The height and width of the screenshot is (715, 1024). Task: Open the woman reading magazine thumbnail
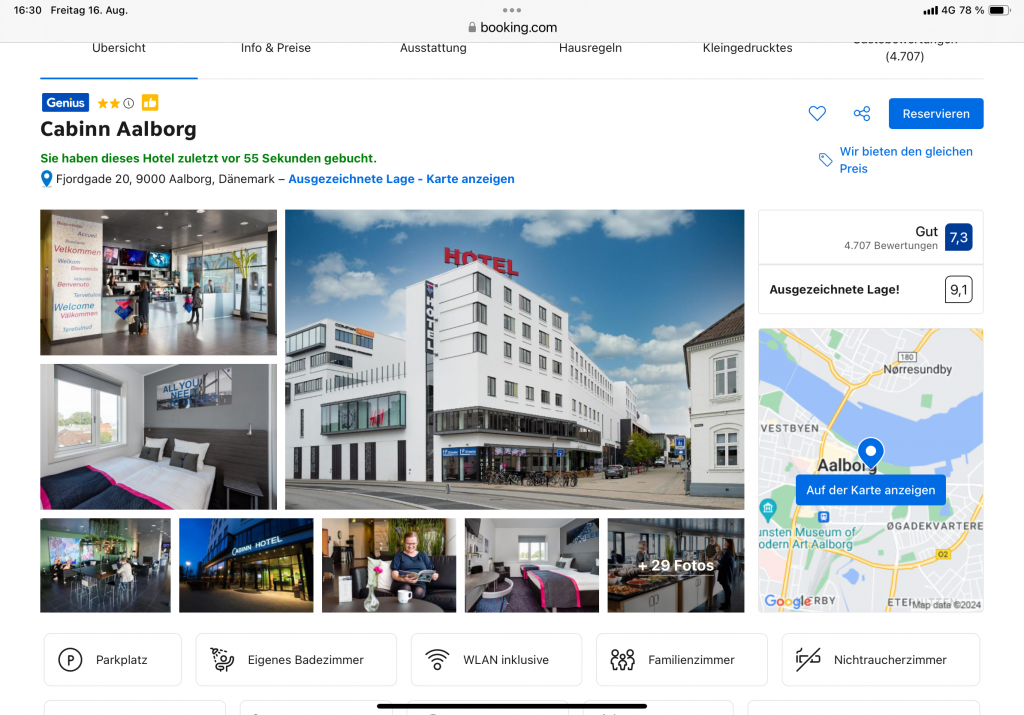click(x=389, y=565)
